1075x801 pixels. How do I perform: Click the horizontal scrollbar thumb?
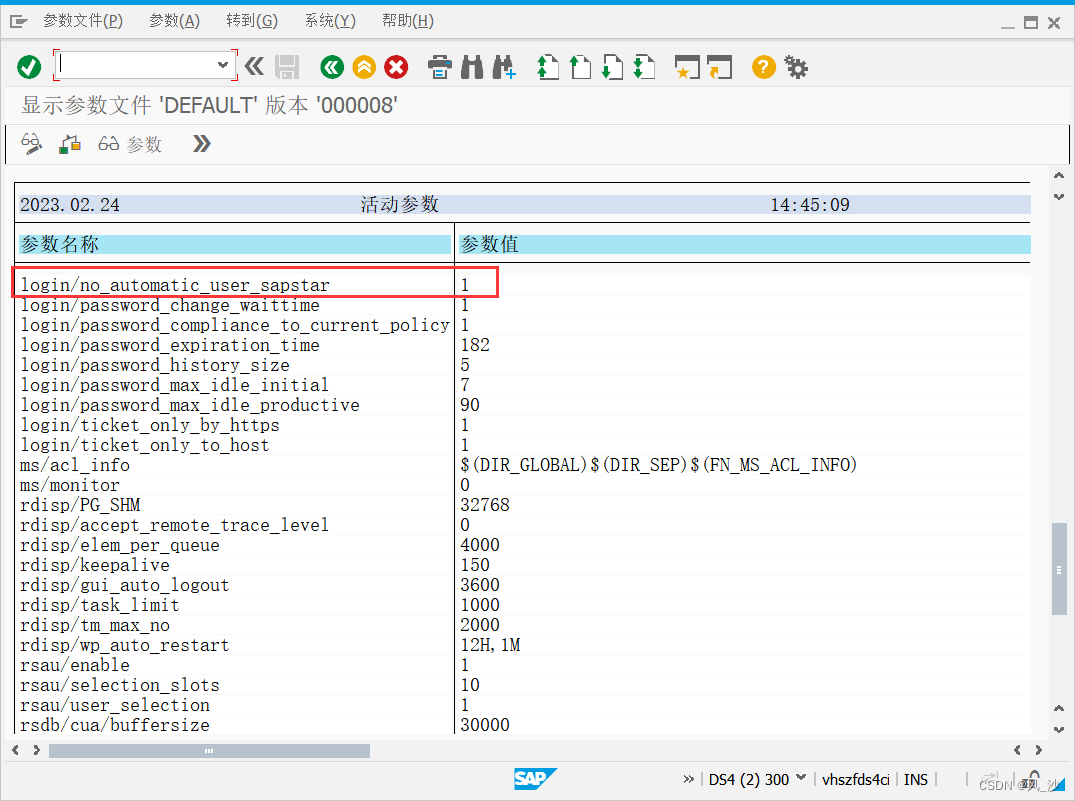(209, 750)
